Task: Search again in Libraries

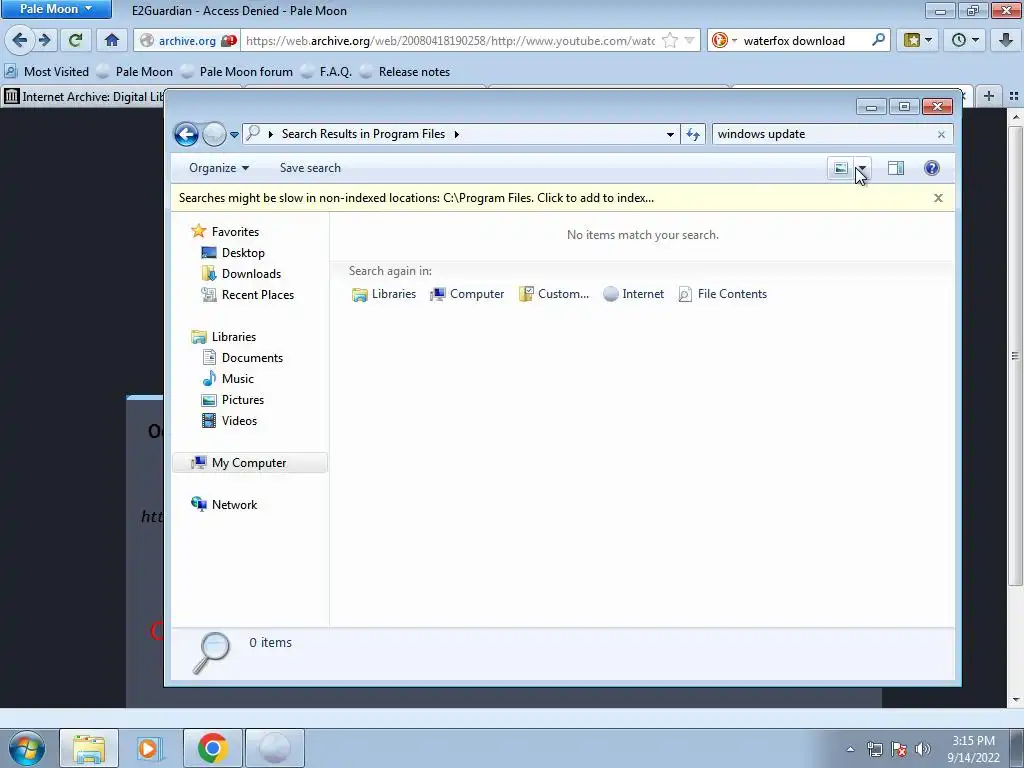Action: coord(383,295)
